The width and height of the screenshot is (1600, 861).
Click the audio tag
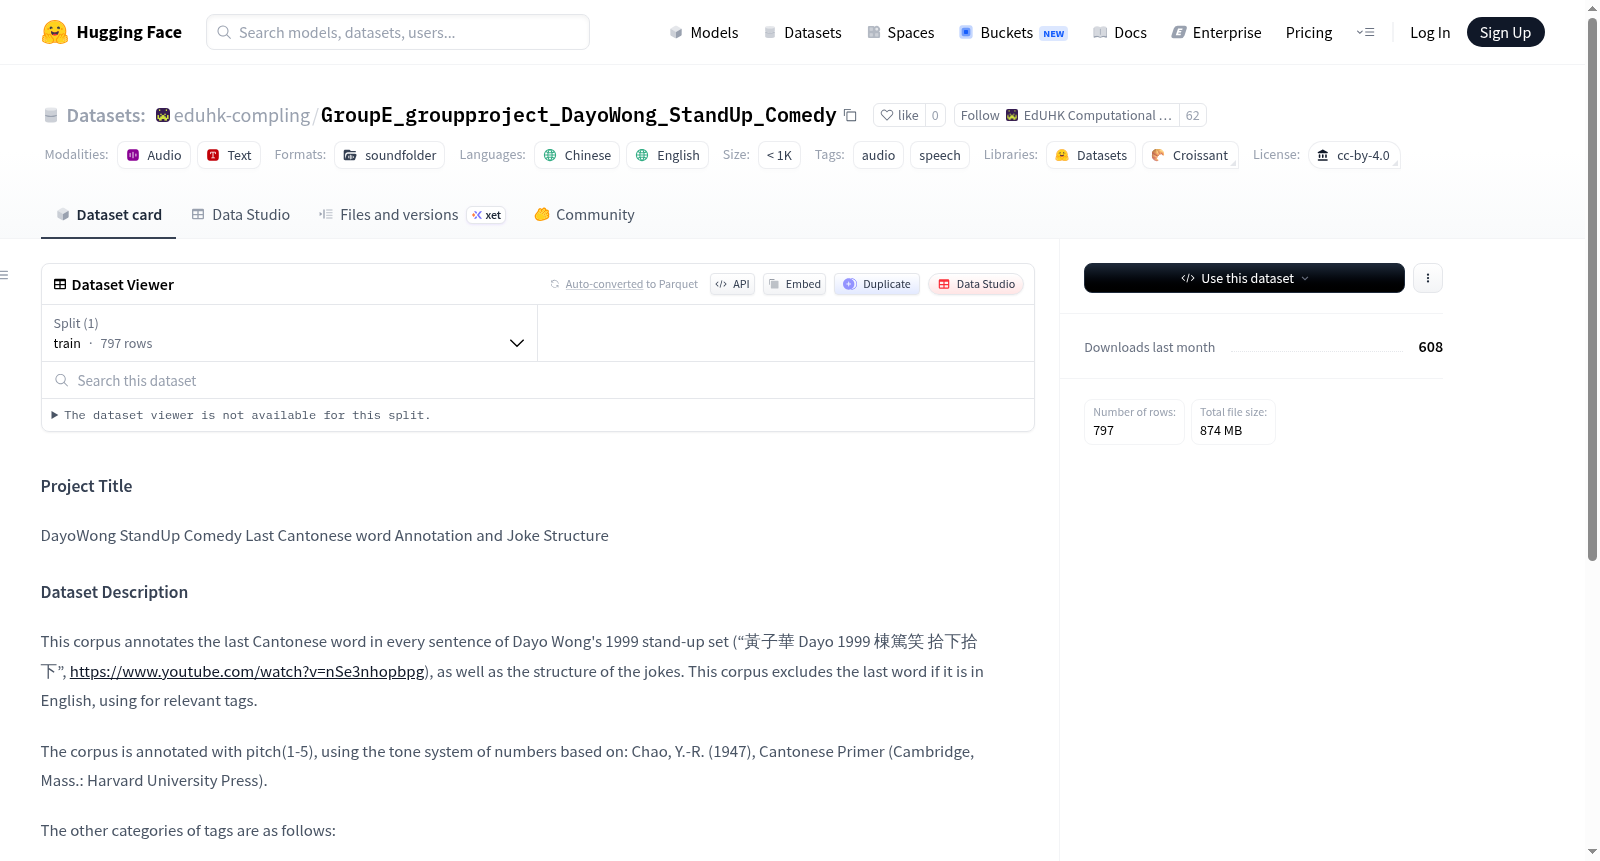(x=878, y=155)
